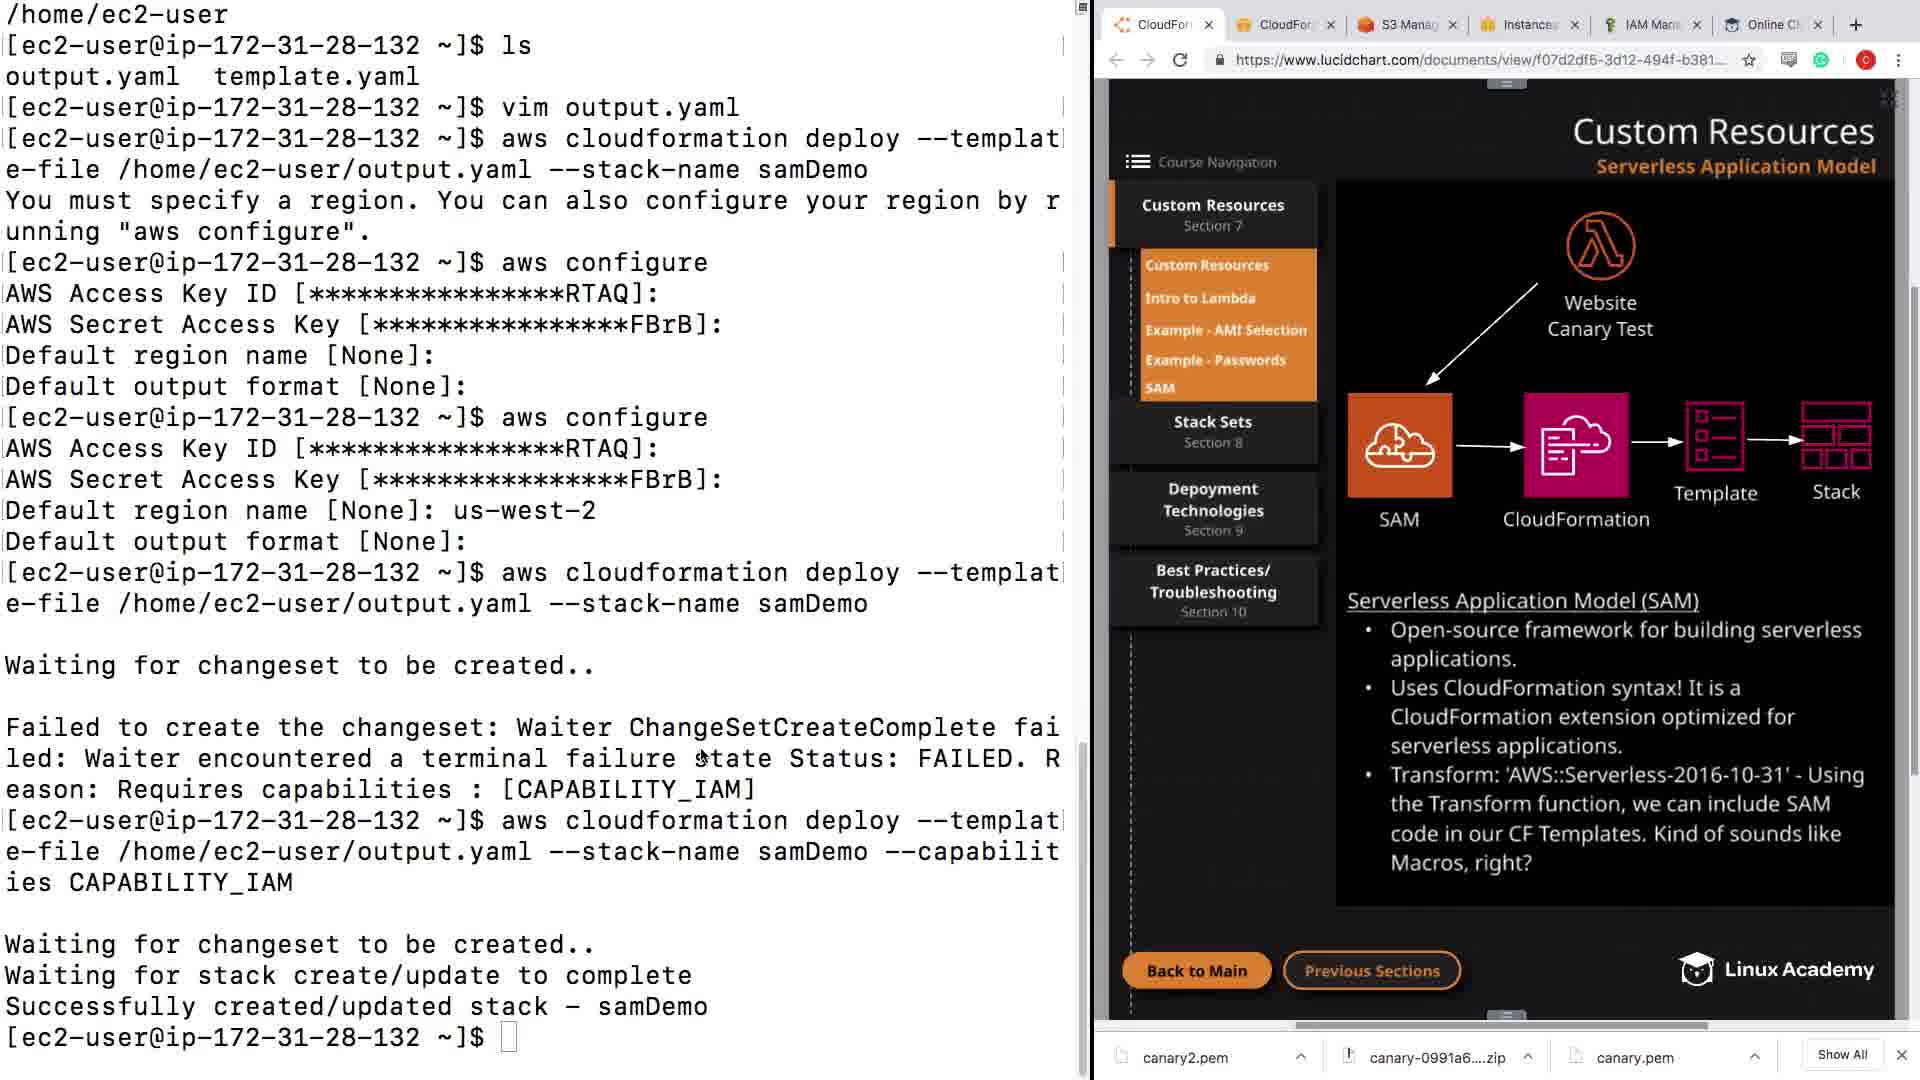This screenshot has width=1920, height=1080.
Task: Reload the Lucidchart page
Action: click(1180, 60)
